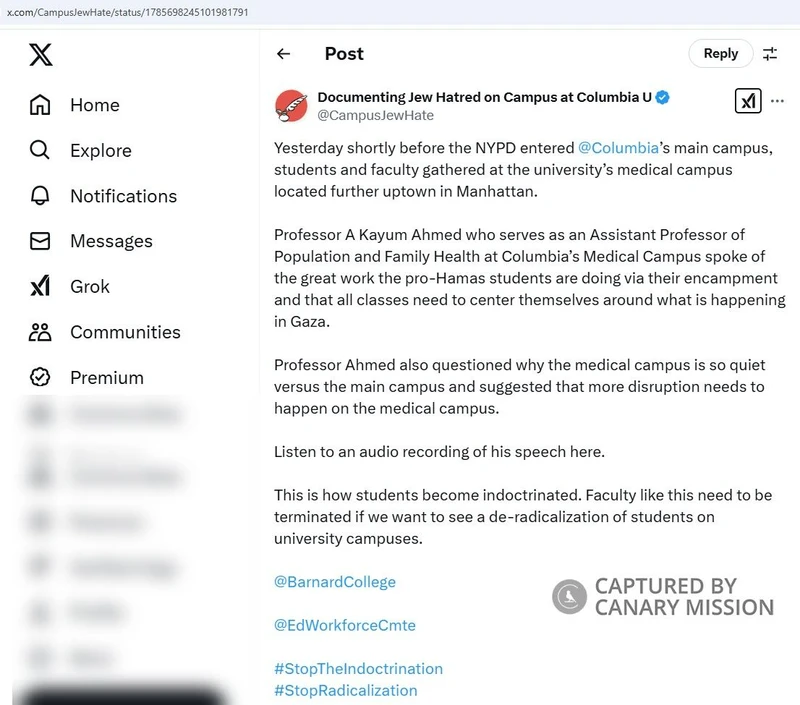Click Grok explain-post button on post

[x=748, y=100]
